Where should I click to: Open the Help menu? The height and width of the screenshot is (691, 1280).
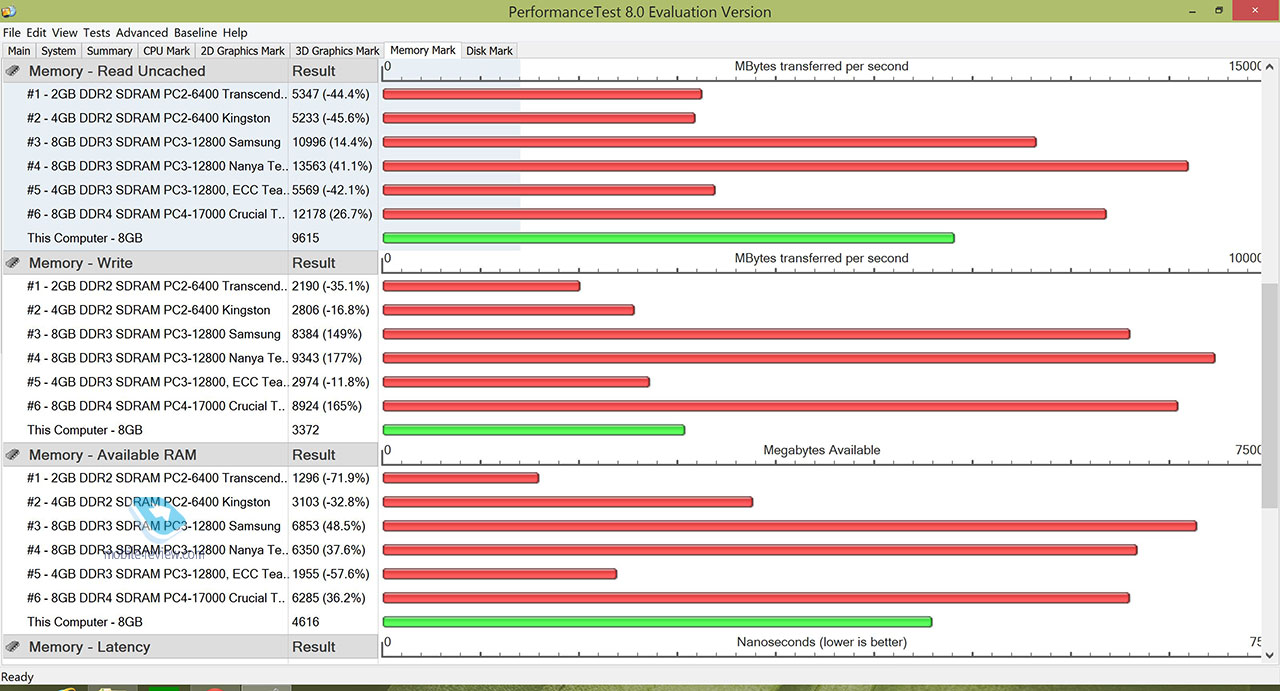(236, 33)
